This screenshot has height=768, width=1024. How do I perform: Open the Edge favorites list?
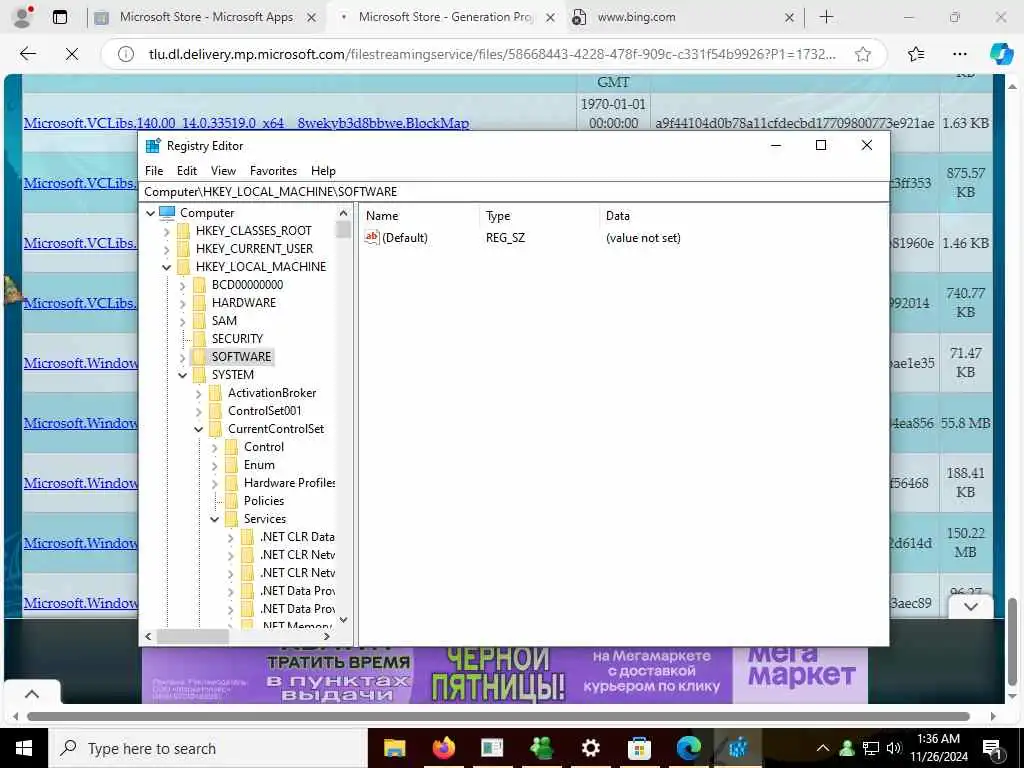tap(916, 54)
